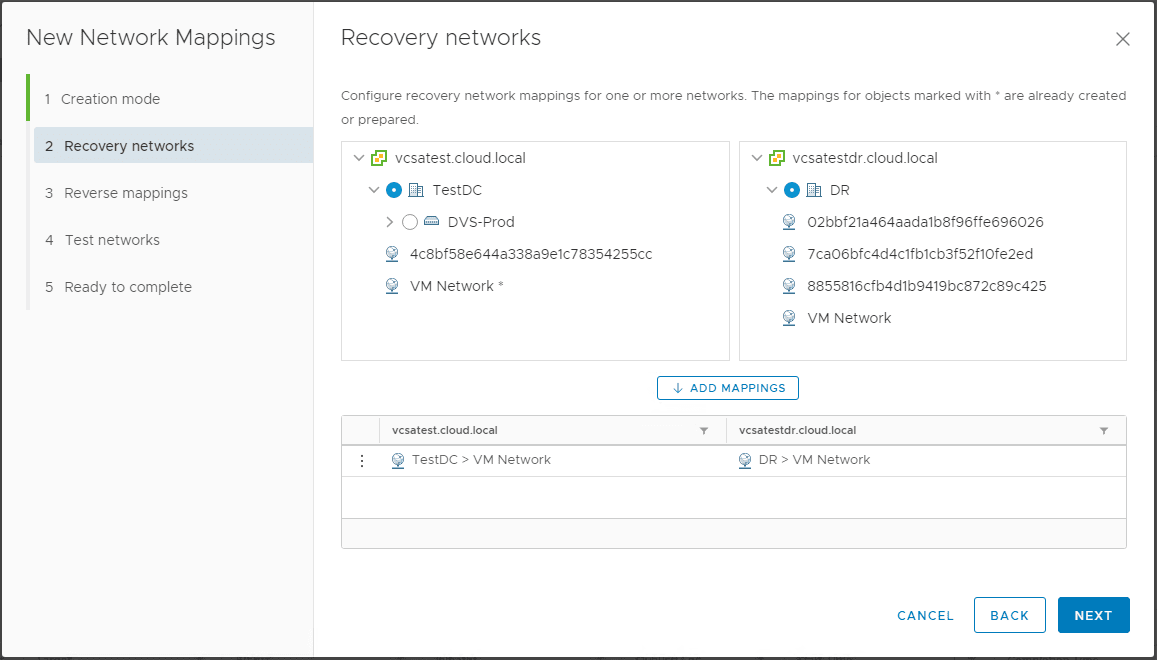Click the network icon for 02bbf21a464aada1b8f96ffe696026
The width and height of the screenshot is (1157, 660).
click(789, 222)
